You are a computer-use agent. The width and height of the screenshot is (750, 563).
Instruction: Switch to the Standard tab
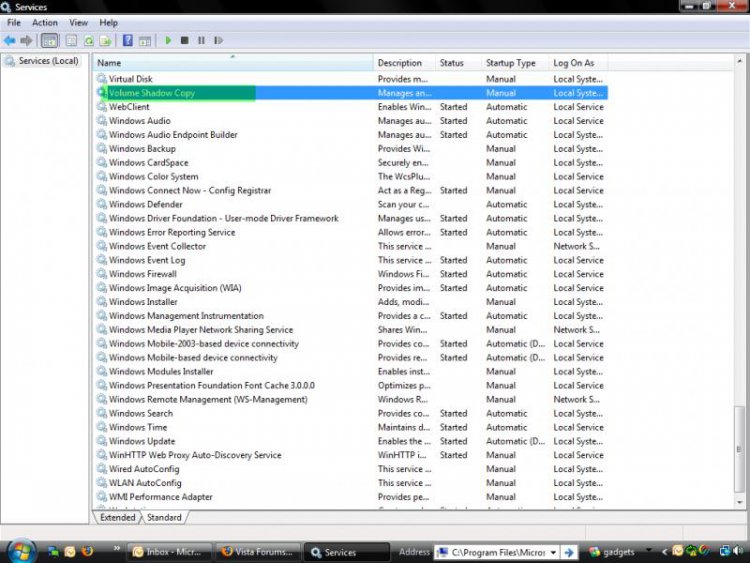click(x=164, y=518)
